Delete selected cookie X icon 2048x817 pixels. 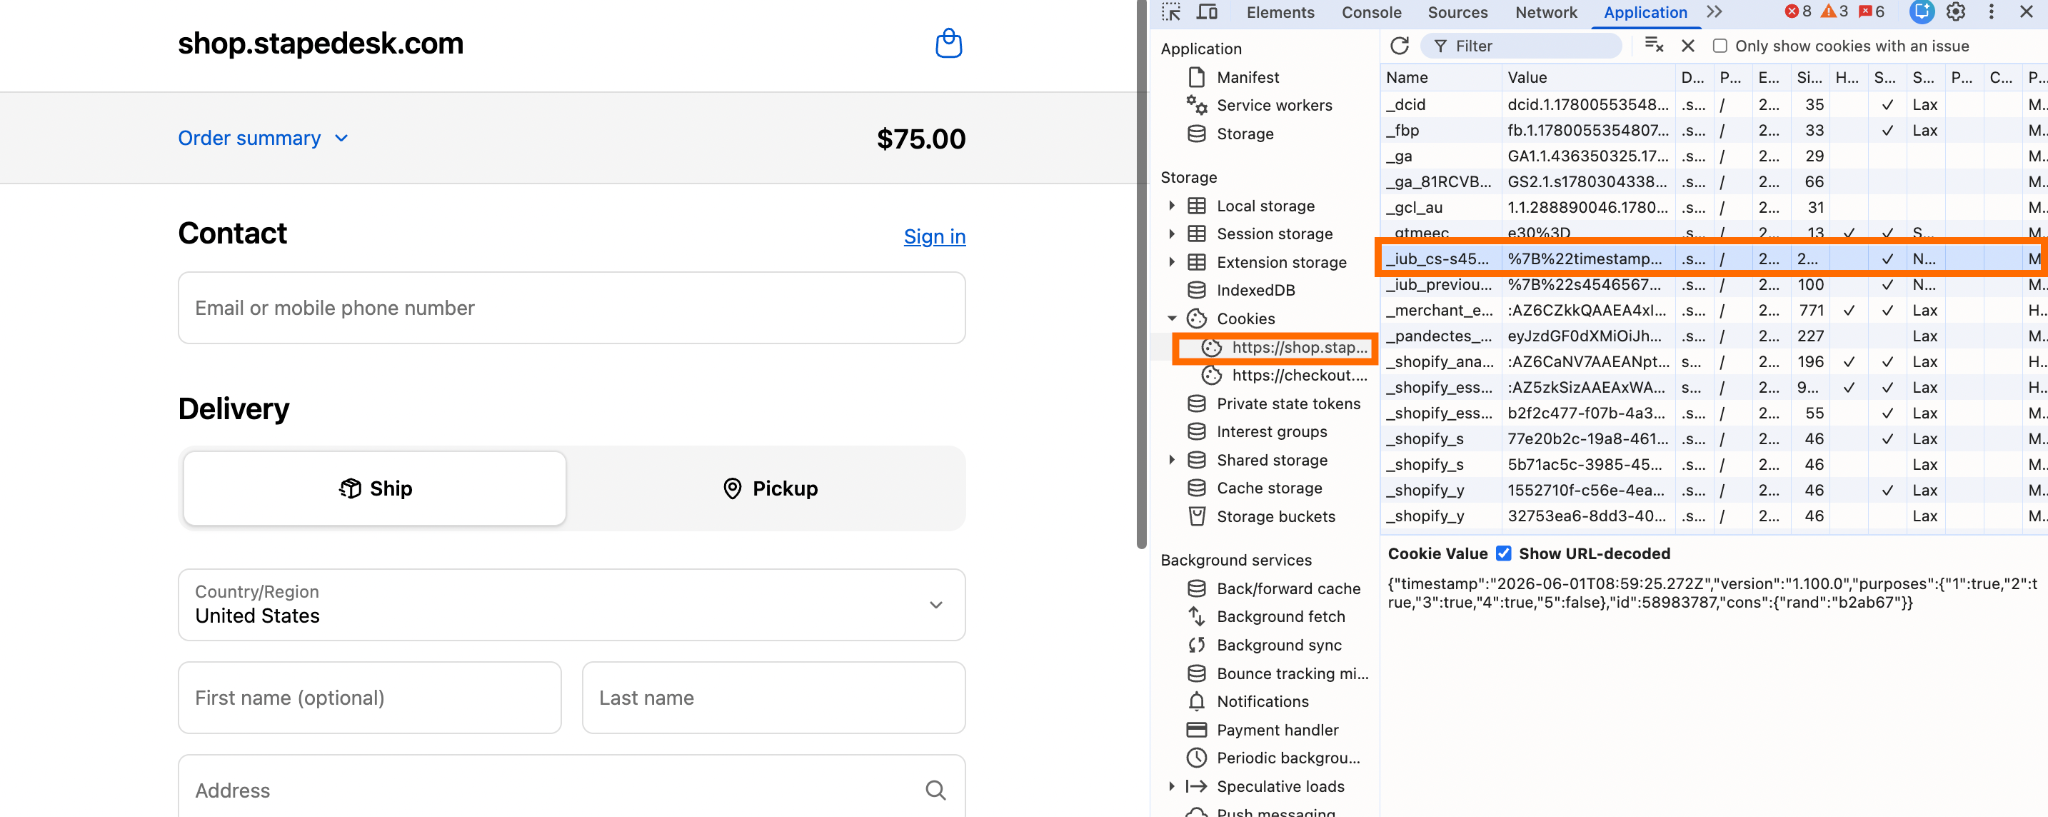coord(1688,46)
